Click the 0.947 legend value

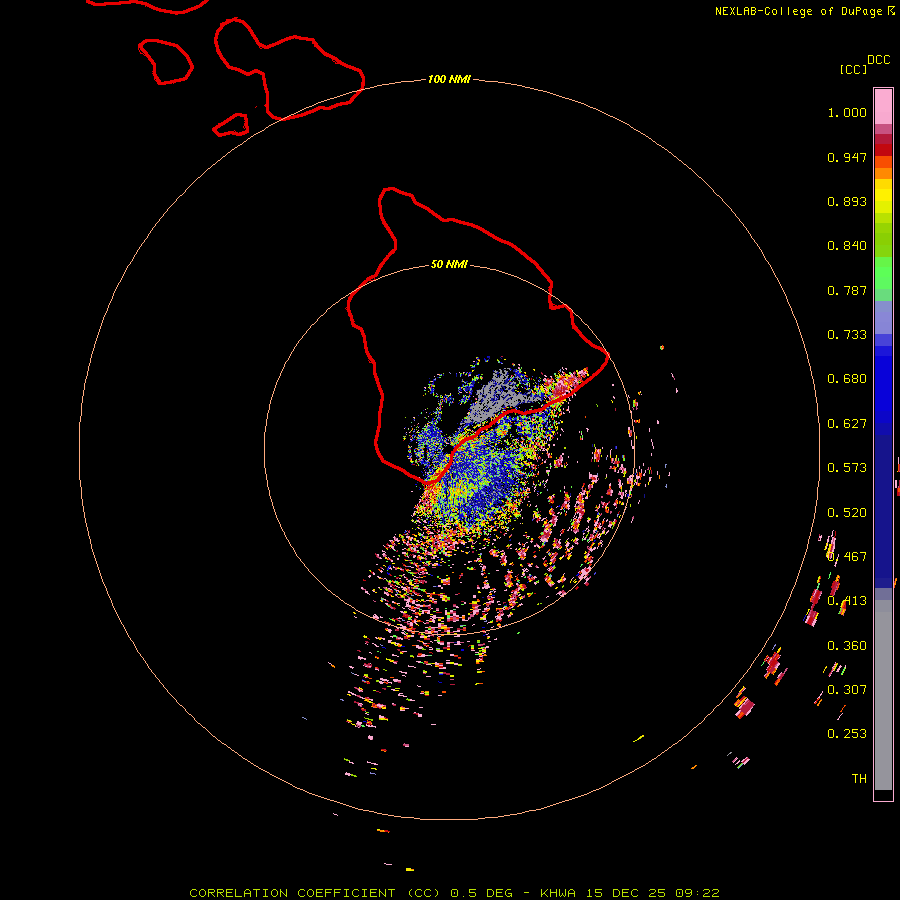click(x=847, y=157)
